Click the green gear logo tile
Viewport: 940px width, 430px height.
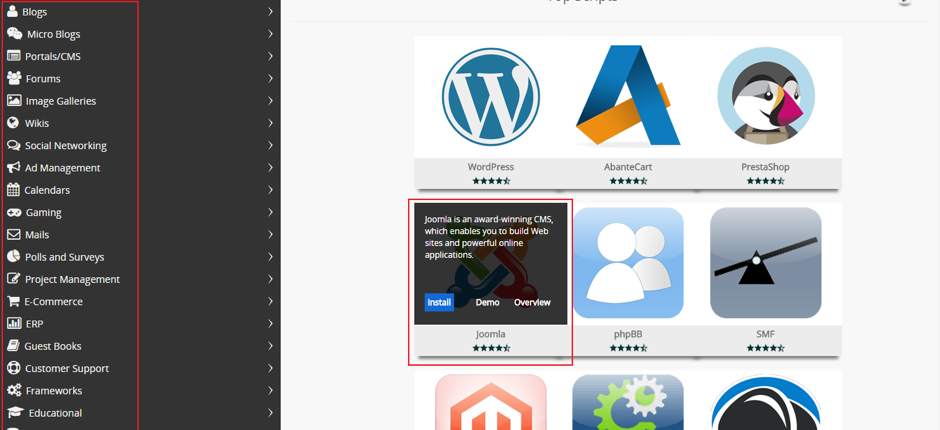[628, 402]
